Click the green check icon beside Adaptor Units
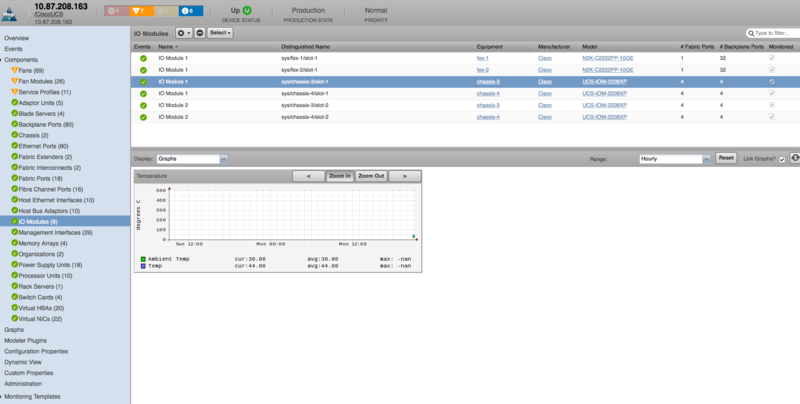The width and height of the screenshot is (800, 404). 14,103
